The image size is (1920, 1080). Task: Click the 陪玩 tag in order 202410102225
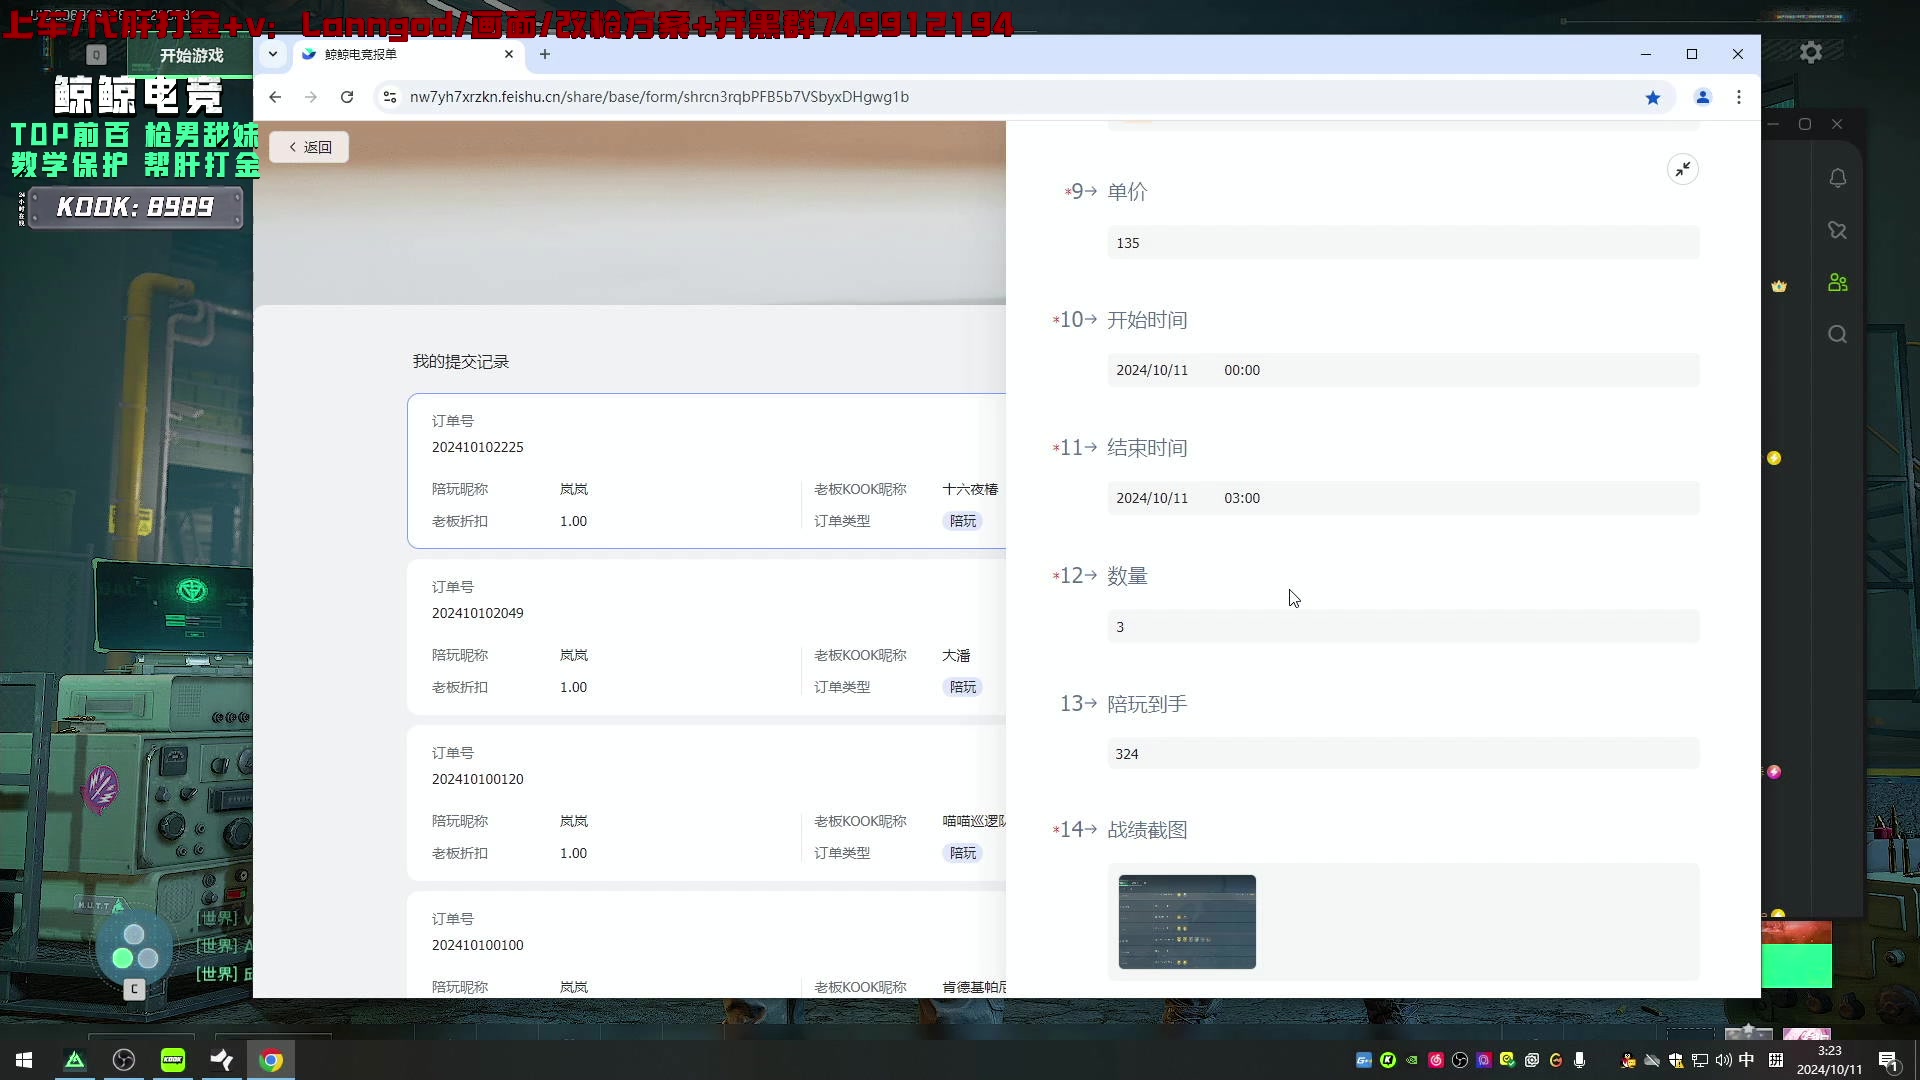[x=963, y=521]
